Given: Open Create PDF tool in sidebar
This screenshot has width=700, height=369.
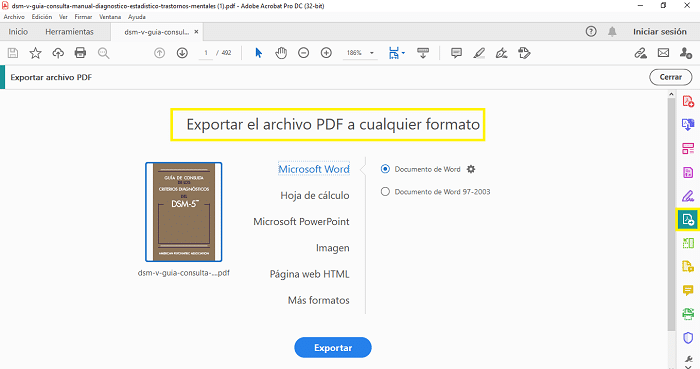Looking at the screenshot, I should [688, 102].
